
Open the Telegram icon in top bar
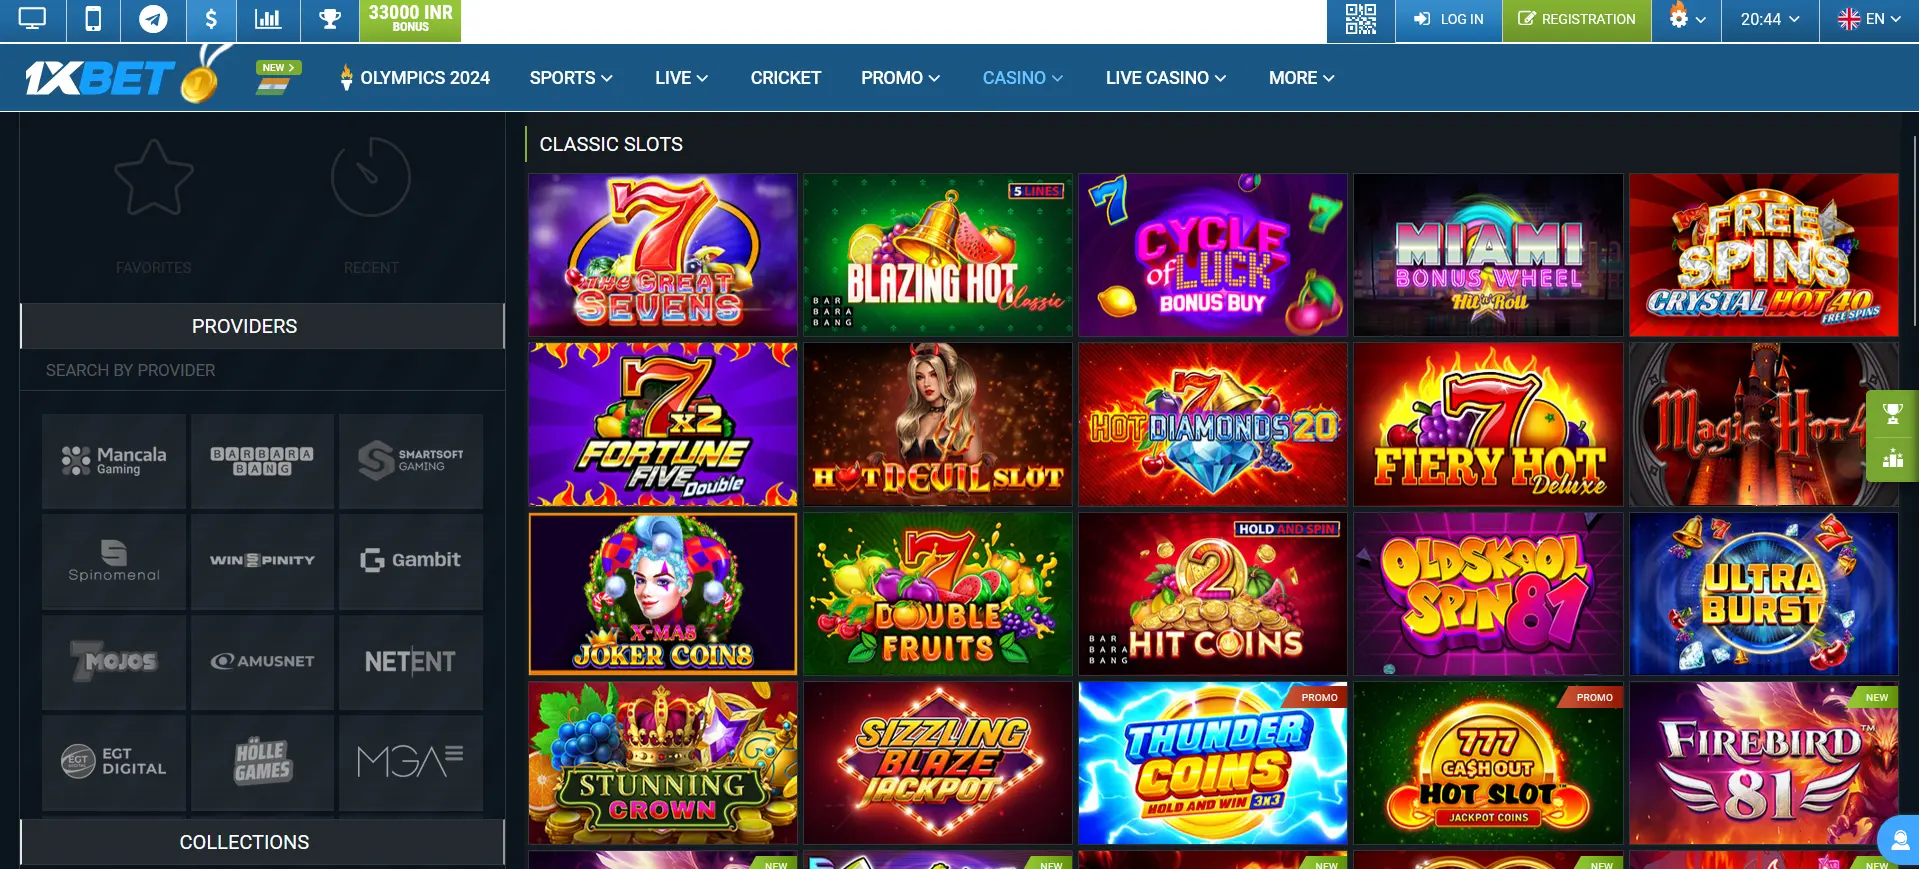153,19
